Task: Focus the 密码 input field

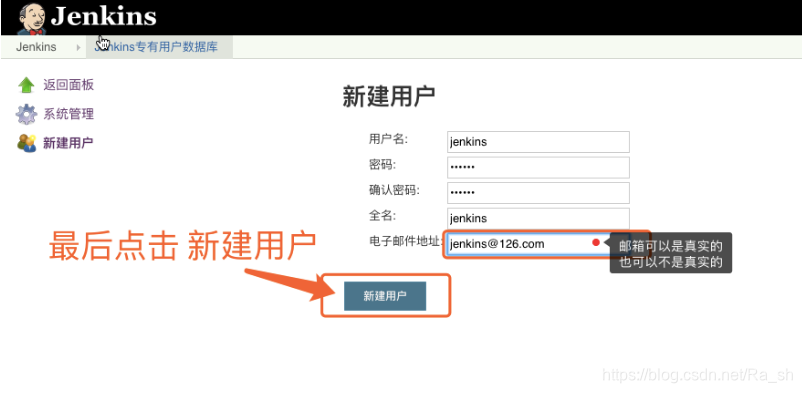Action: [538, 167]
